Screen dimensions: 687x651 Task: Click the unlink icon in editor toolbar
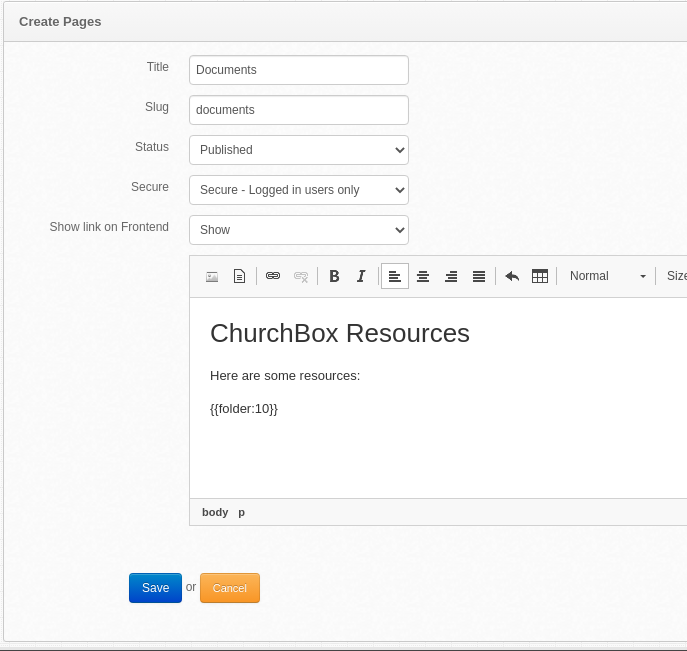click(301, 276)
